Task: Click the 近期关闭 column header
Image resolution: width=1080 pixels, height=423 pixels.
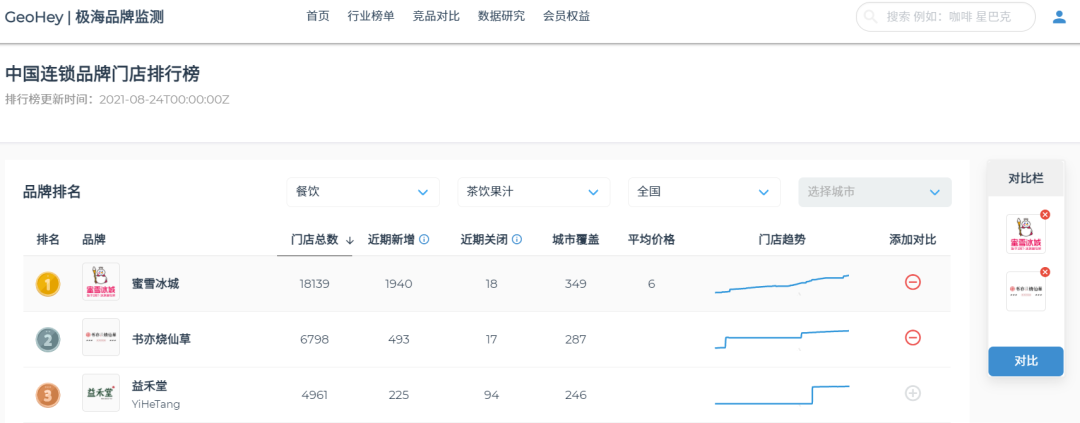Action: click(484, 240)
